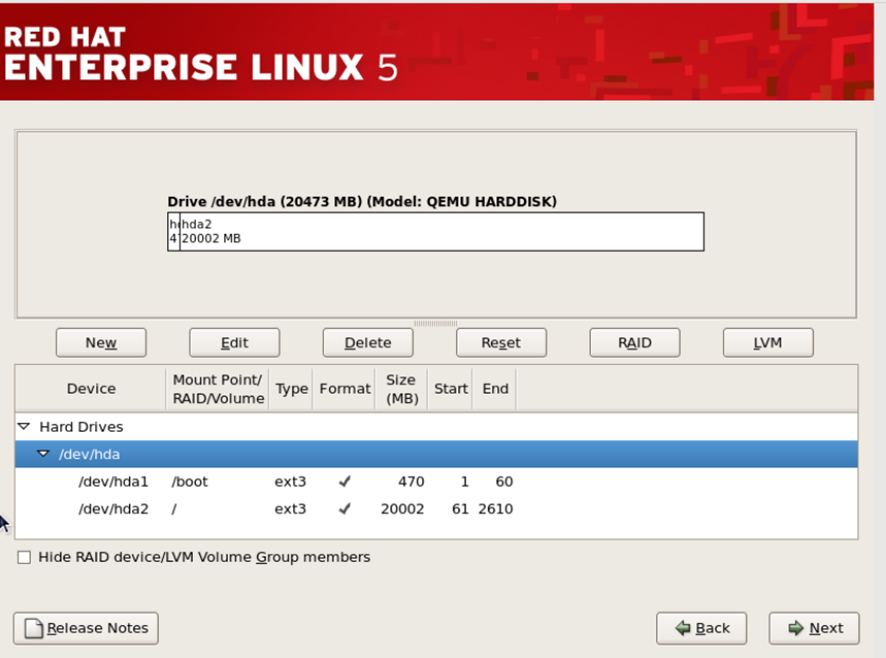Click the pane divider grip handle below diagram

click(x=436, y=323)
